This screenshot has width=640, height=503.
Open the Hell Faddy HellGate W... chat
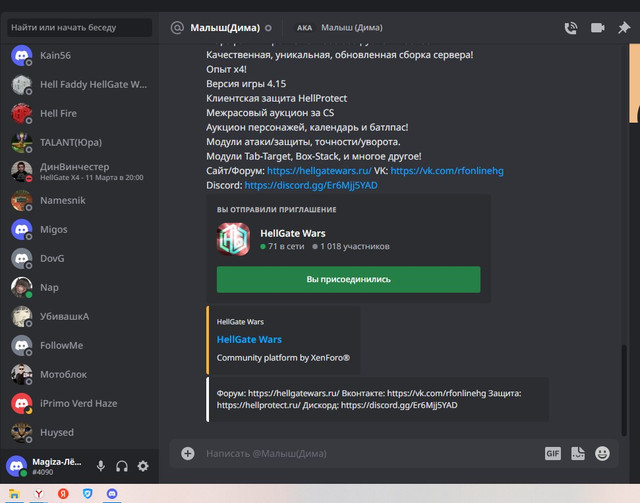(80, 85)
